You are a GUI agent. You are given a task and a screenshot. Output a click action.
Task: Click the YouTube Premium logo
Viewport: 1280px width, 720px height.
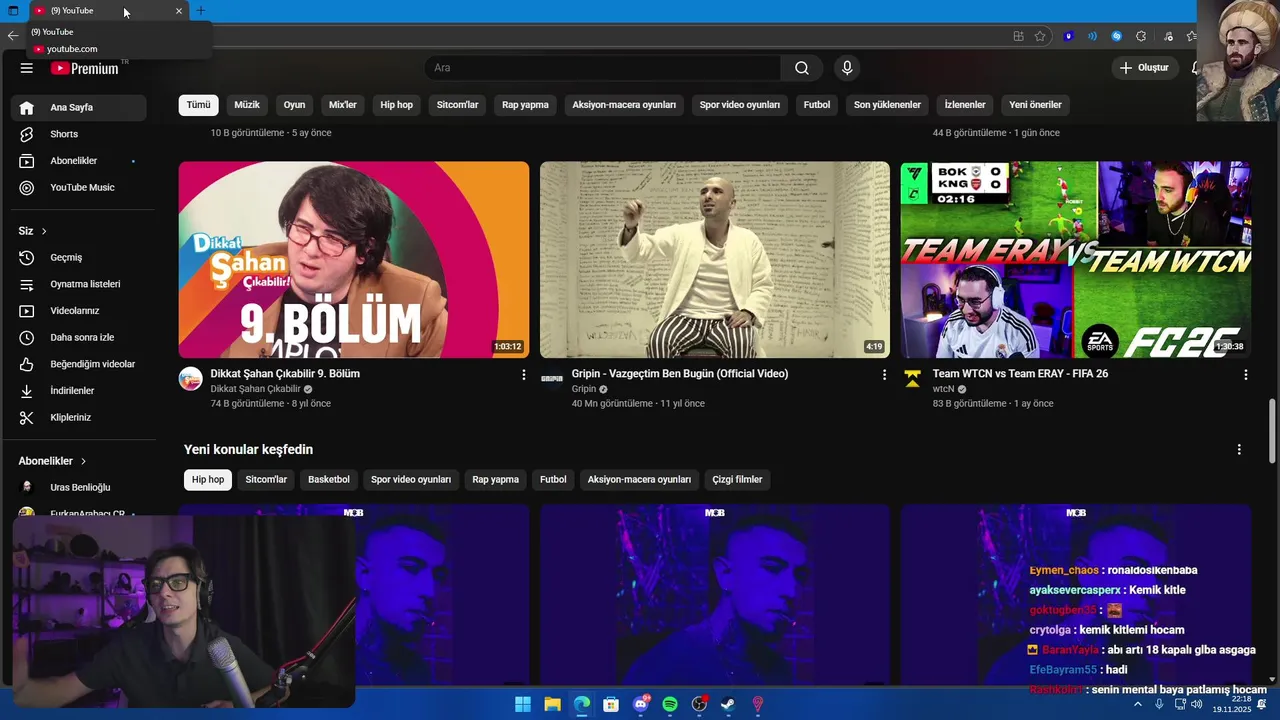(85, 68)
